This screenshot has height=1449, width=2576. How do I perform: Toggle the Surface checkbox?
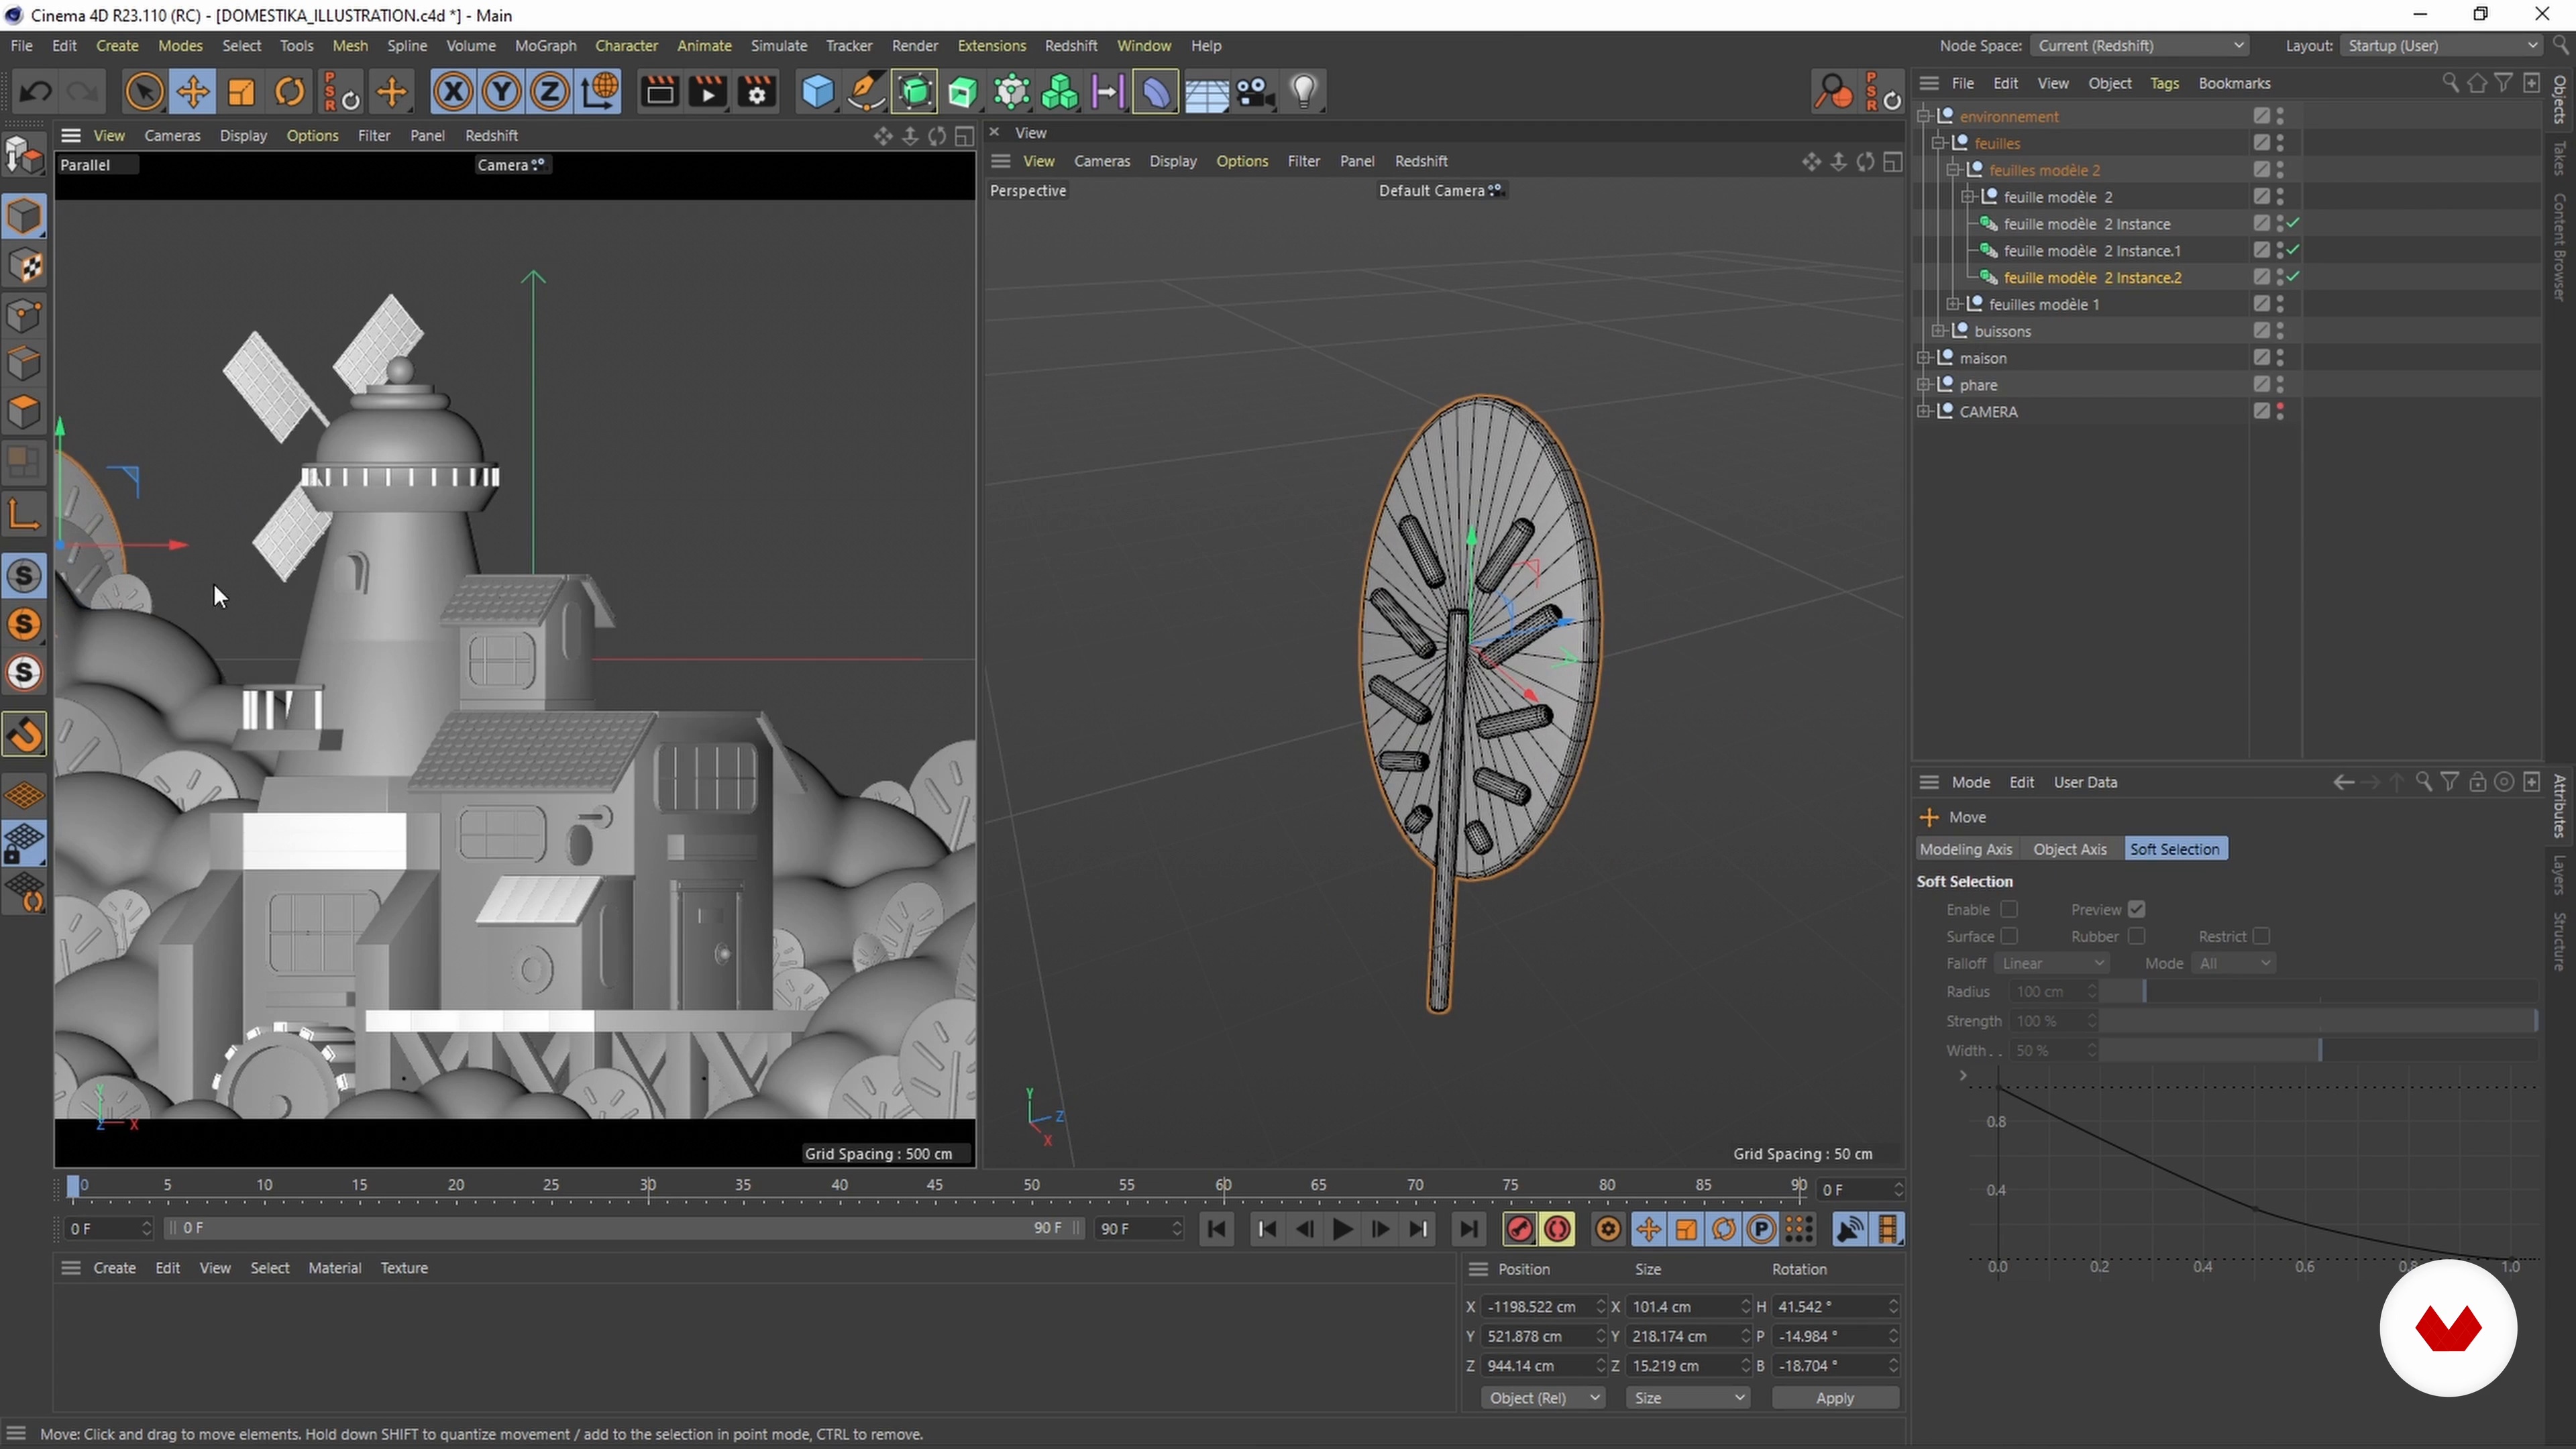click(2009, 936)
